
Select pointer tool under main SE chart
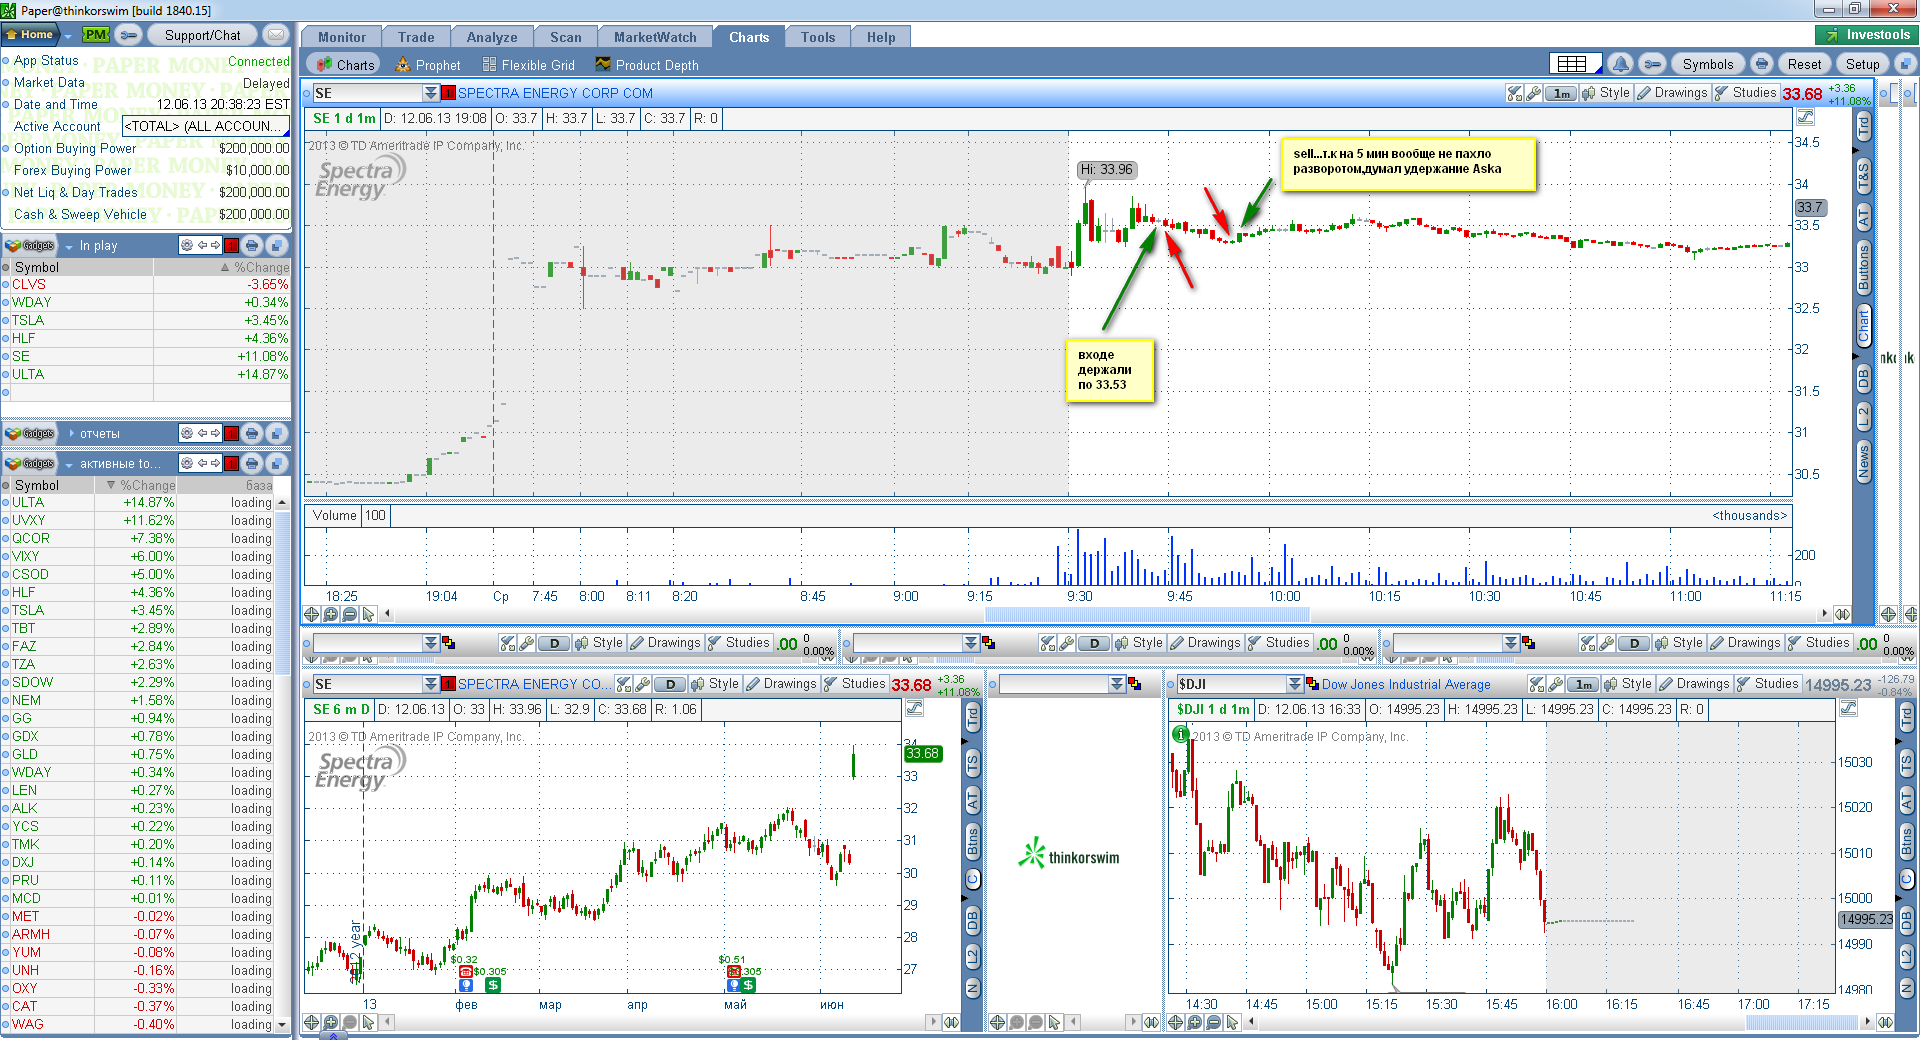[369, 614]
